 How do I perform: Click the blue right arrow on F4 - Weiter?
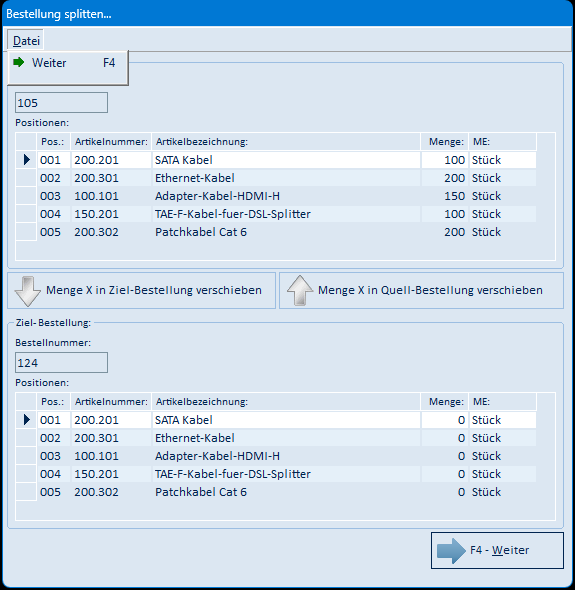click(451, 550)
